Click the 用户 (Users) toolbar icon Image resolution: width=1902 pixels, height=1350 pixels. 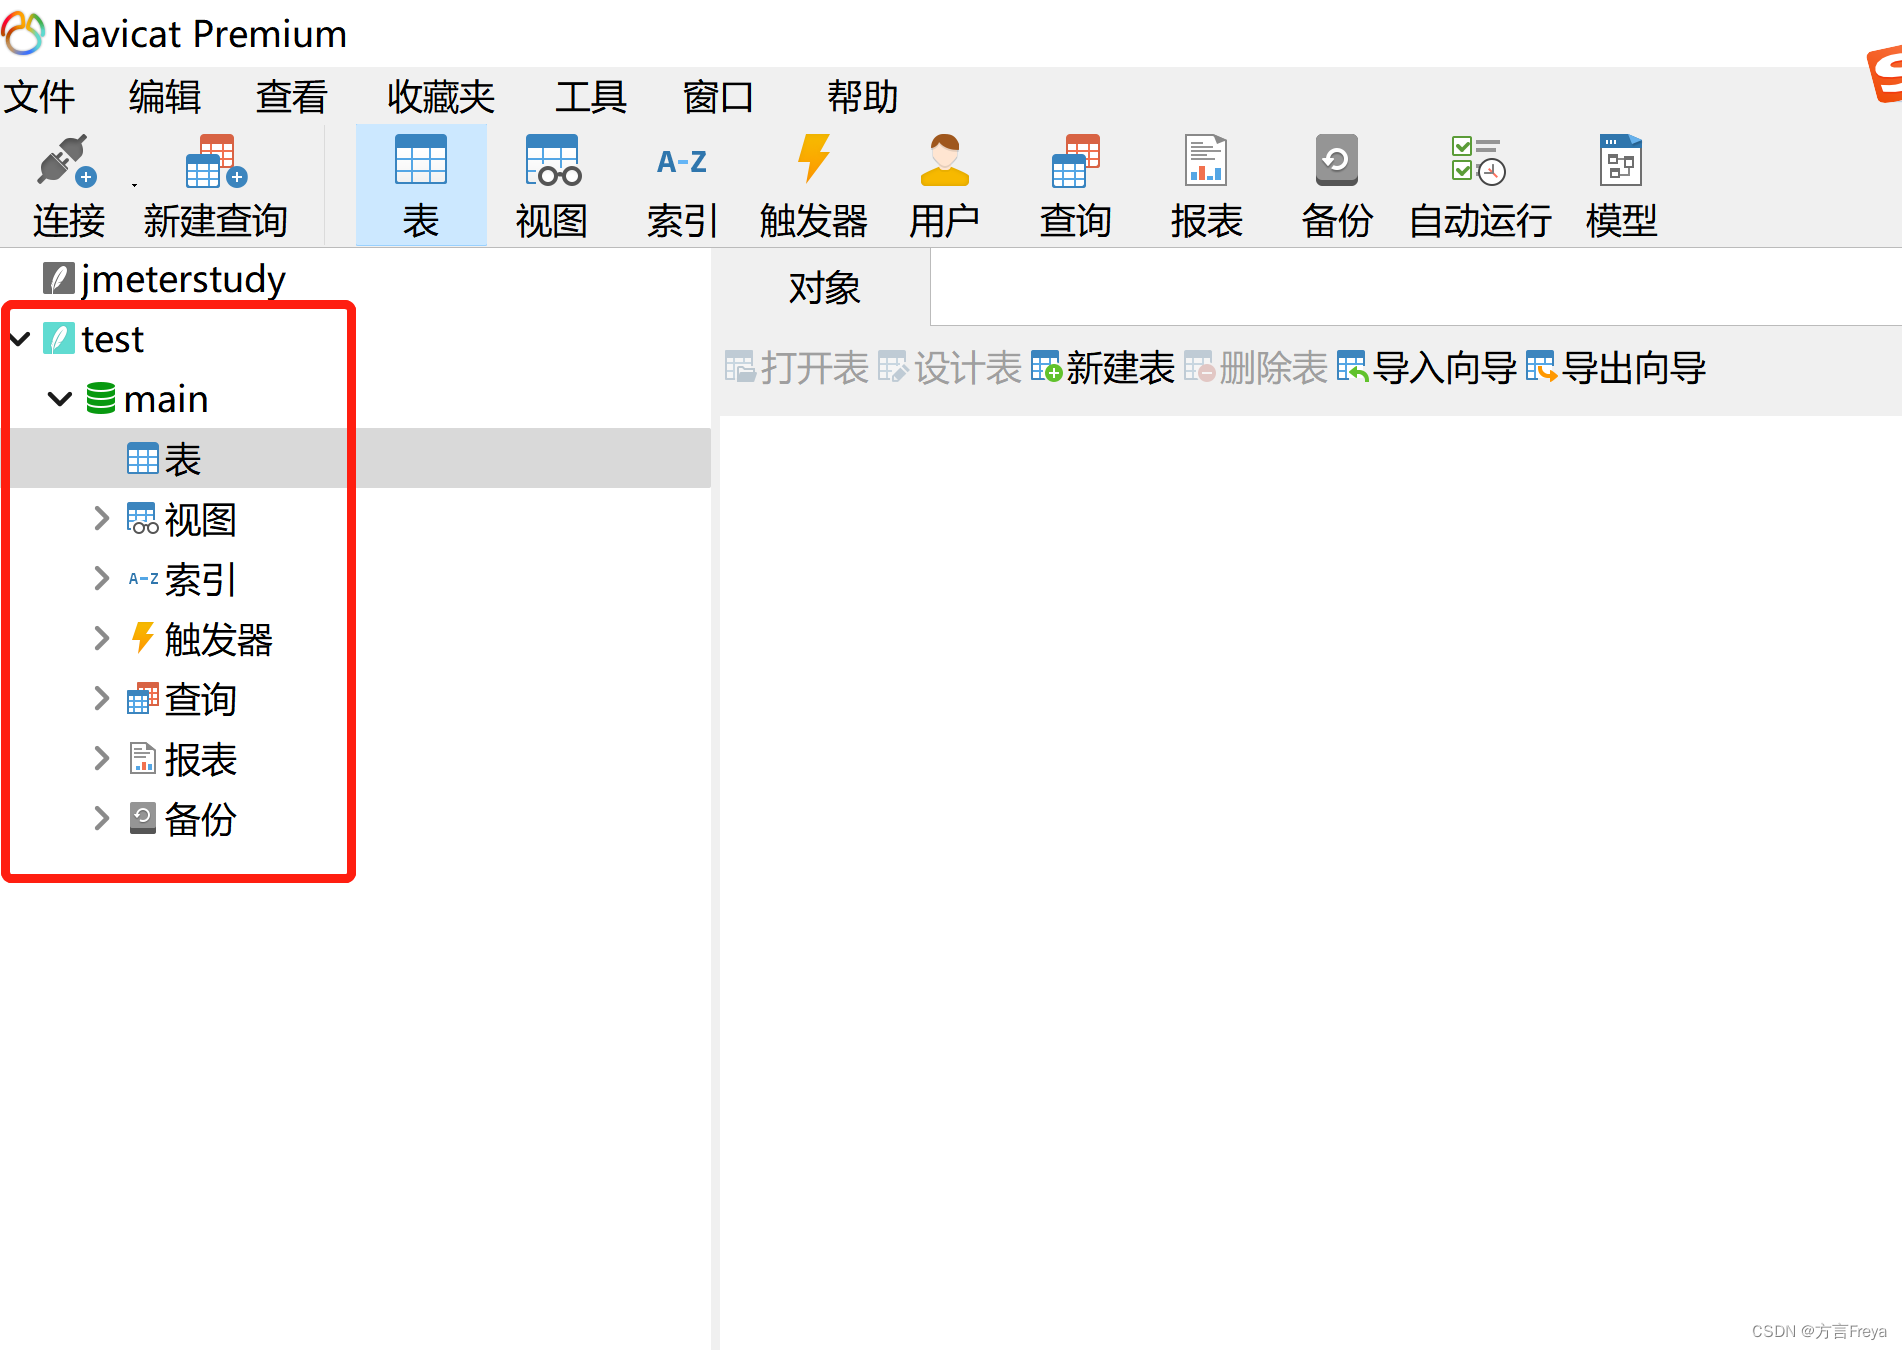point(943,183)
